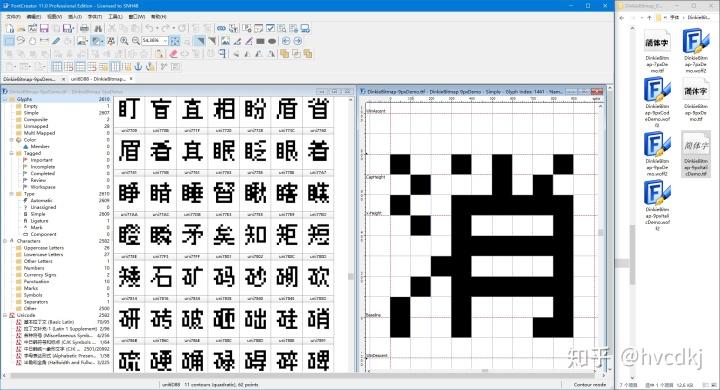
Task: Select the Punctuation category in tree
Action: tap(36, 281)
